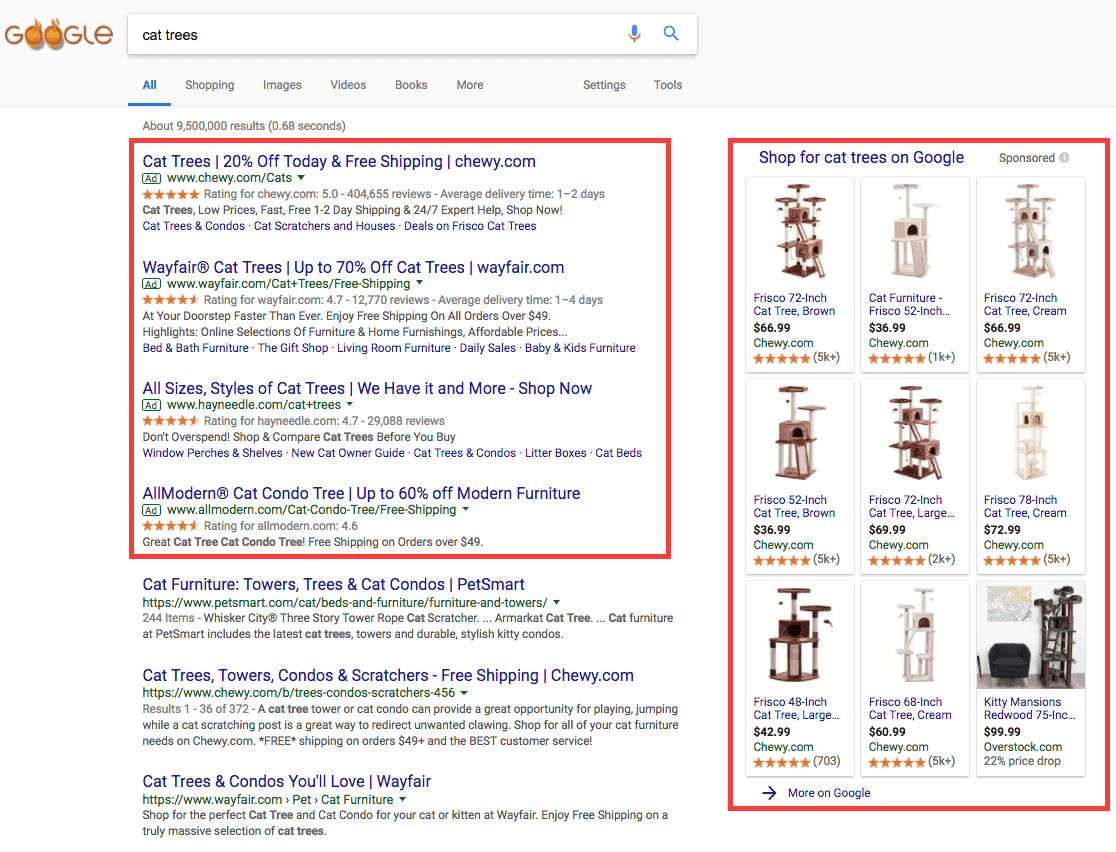The image size is (1116, 852).
Task: Open 'All Sizes, Styles of Cat Trees' ad
Action: coord(367,389)
